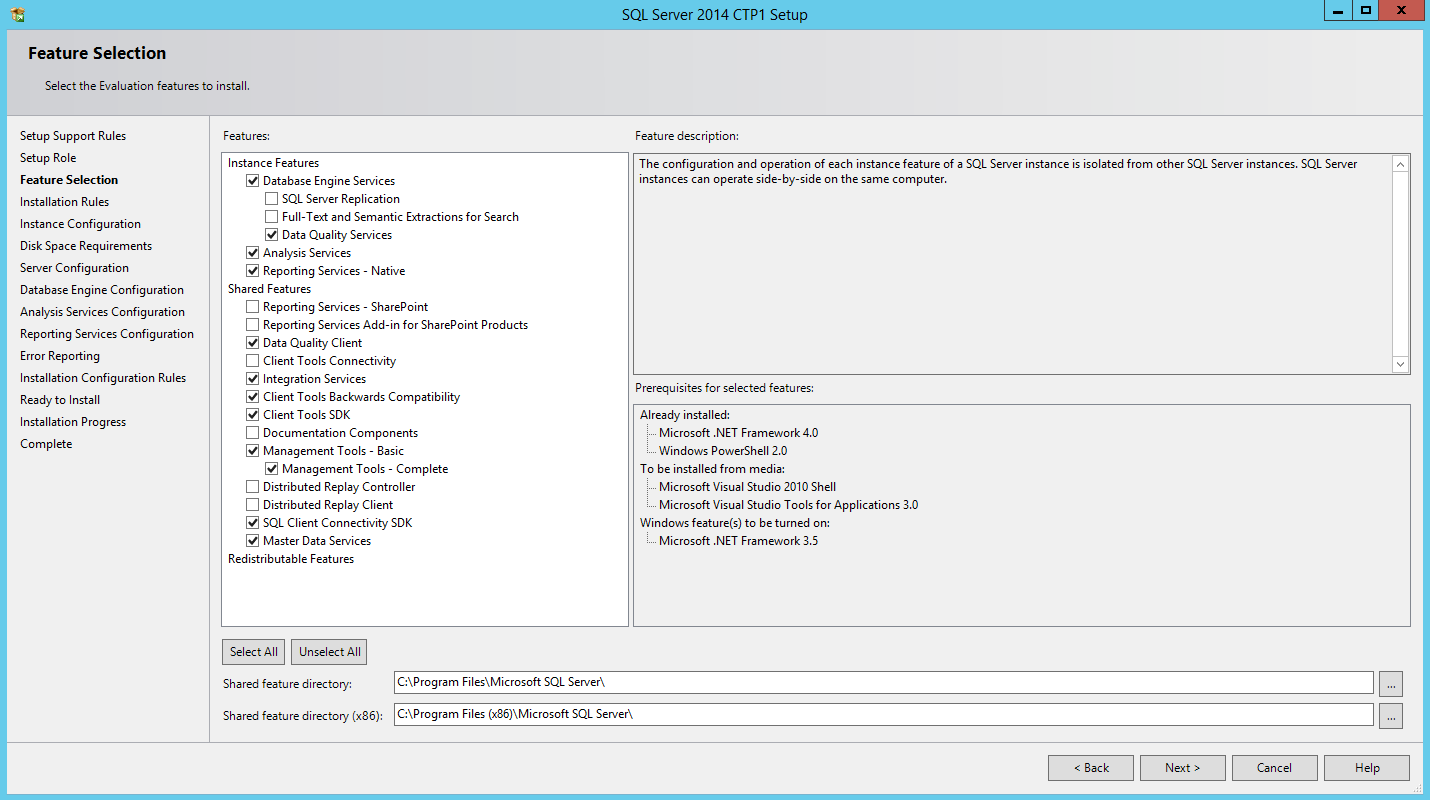Click Error Reporting step
Screen dimensions: 1430x800
60,356
